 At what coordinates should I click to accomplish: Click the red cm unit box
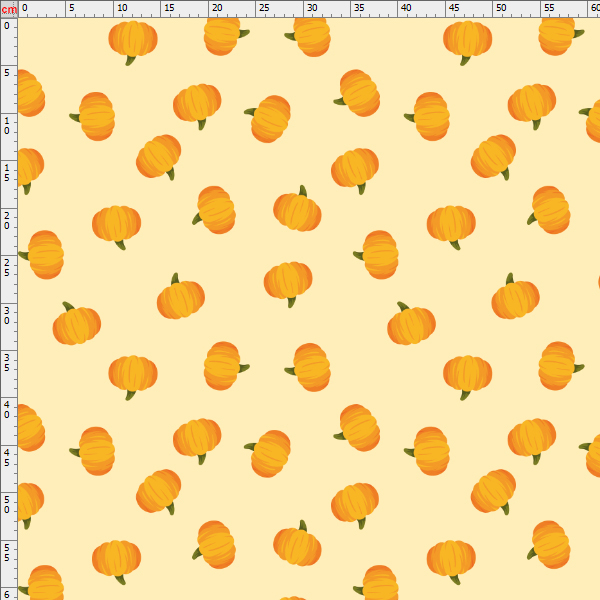[9, 9]
